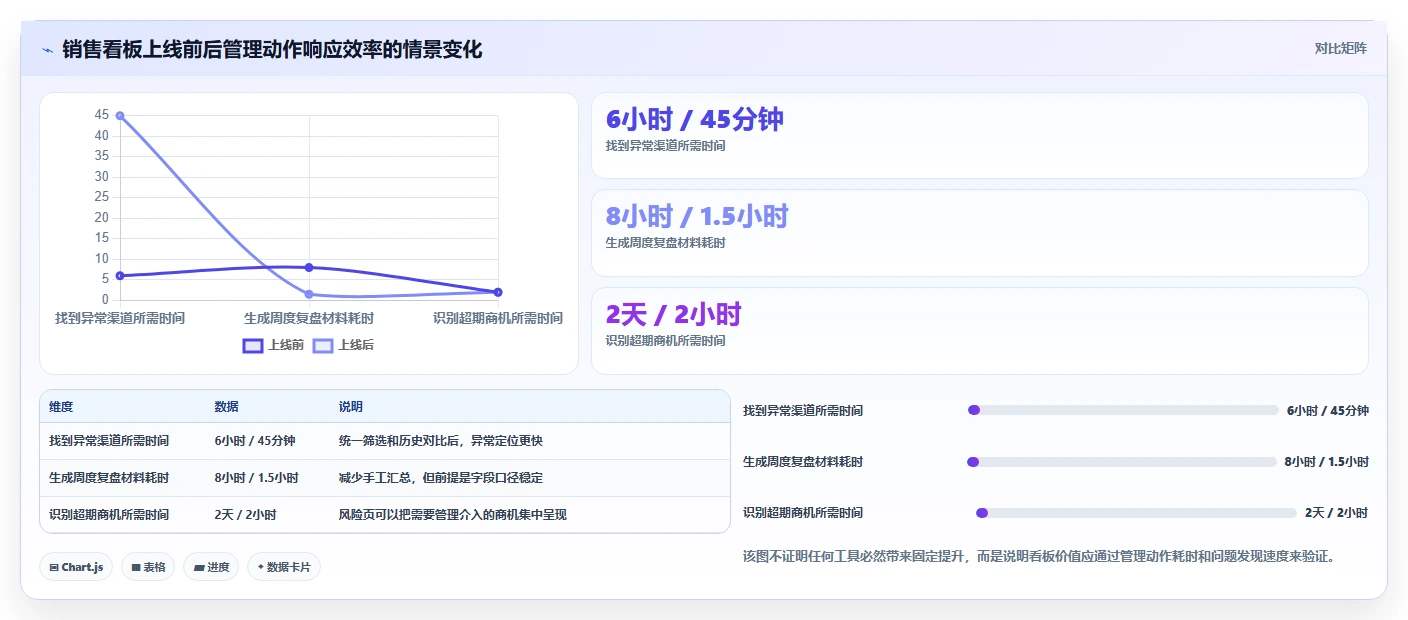Click chart x-axis label 识别超期商机所需时间

(x=498, y=318)
